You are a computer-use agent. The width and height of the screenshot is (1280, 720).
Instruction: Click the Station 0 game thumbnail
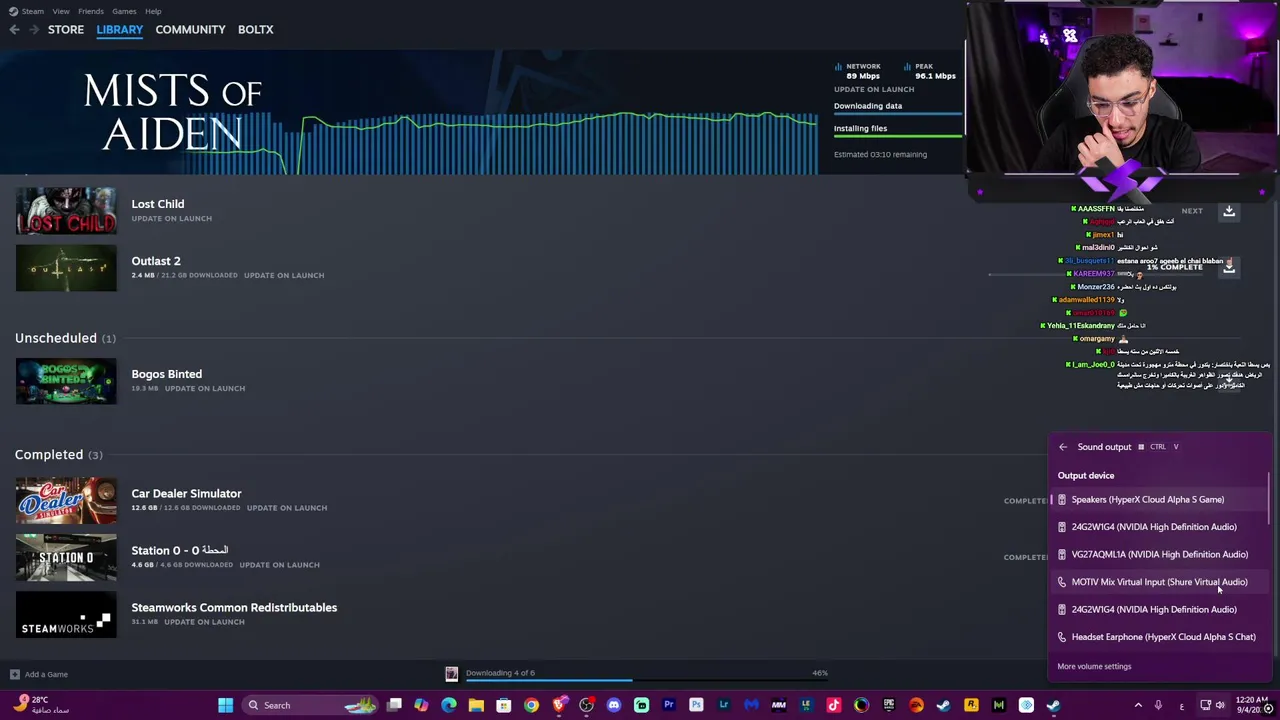66,557
